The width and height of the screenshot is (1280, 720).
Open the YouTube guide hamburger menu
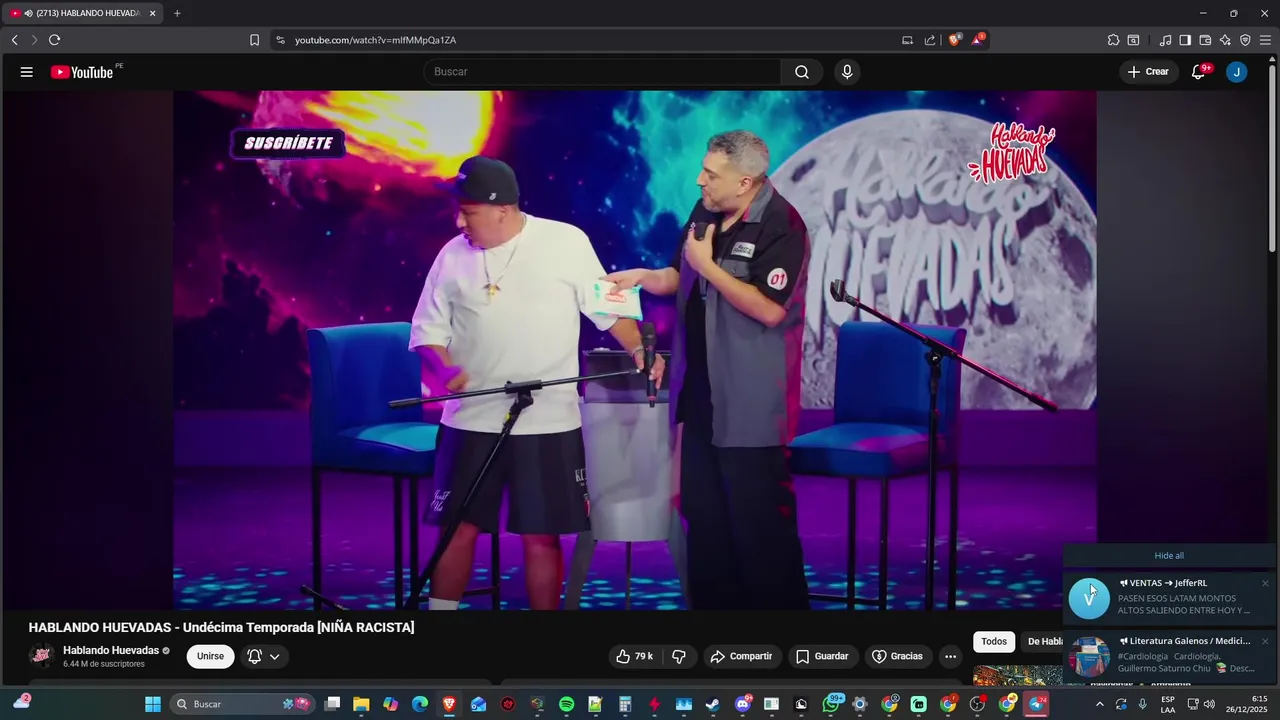[27, 72]
